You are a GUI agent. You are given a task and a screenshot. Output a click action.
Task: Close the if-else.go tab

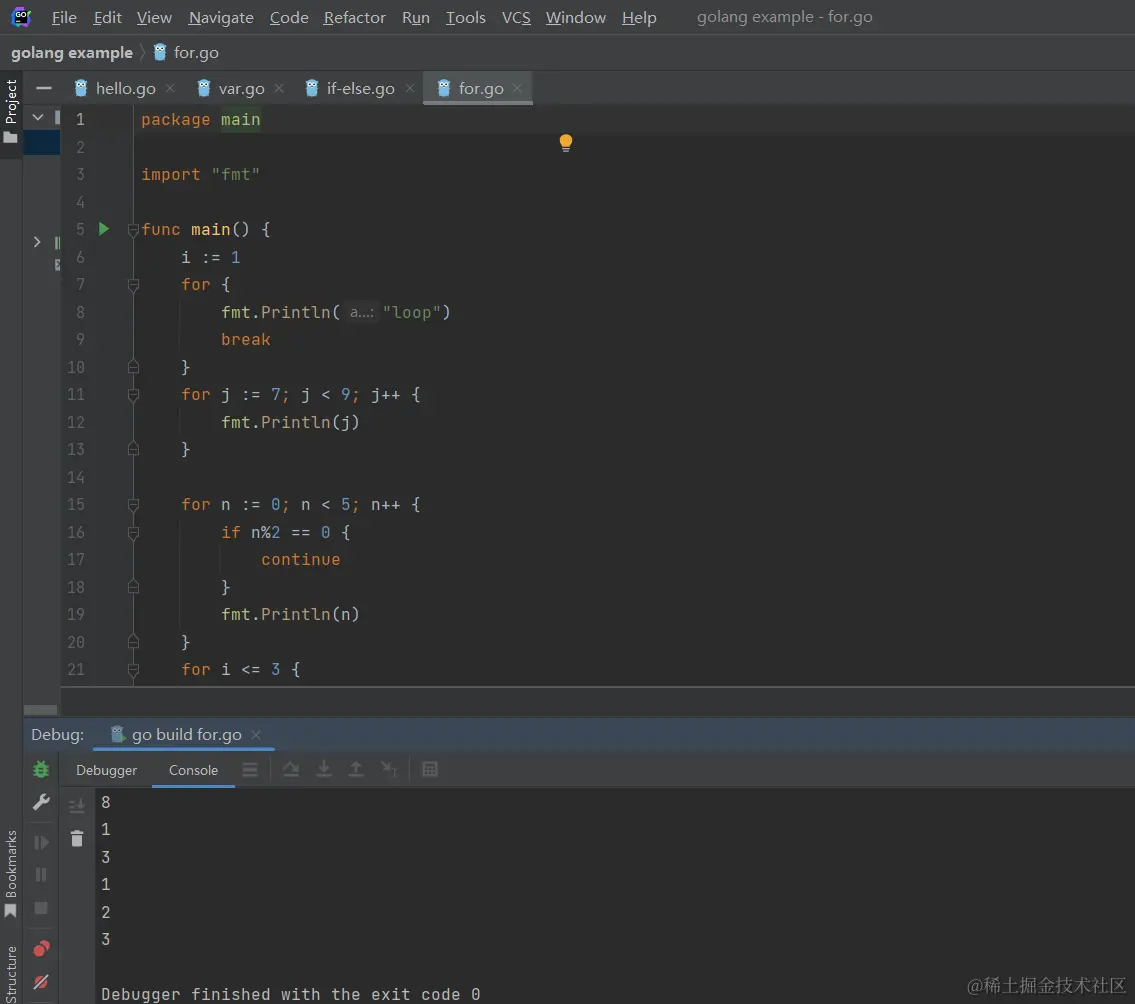410,88
